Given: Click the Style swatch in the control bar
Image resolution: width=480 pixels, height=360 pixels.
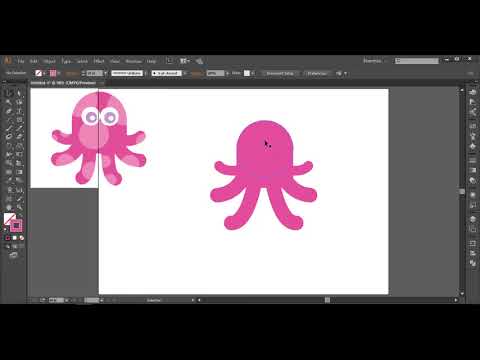Looking at the screenshot, I should (x=247, y=73).
